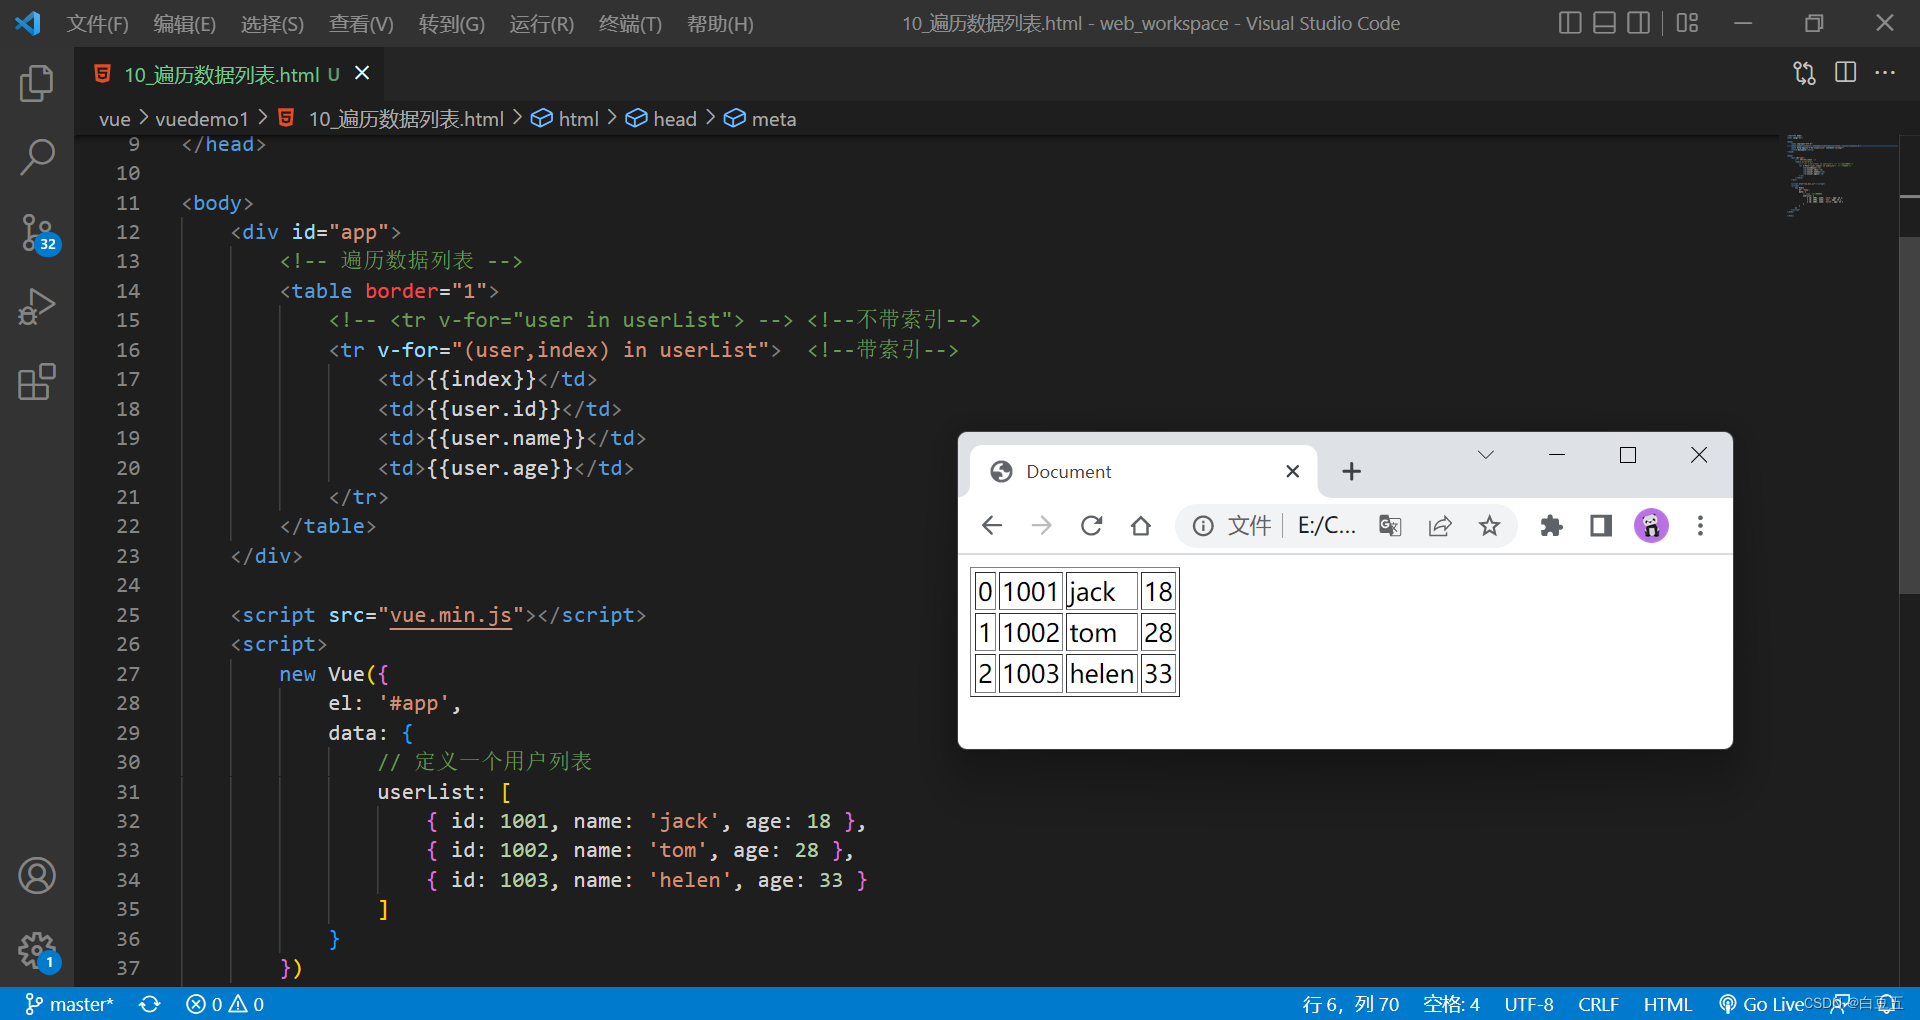Open the Extensions view

37,381
